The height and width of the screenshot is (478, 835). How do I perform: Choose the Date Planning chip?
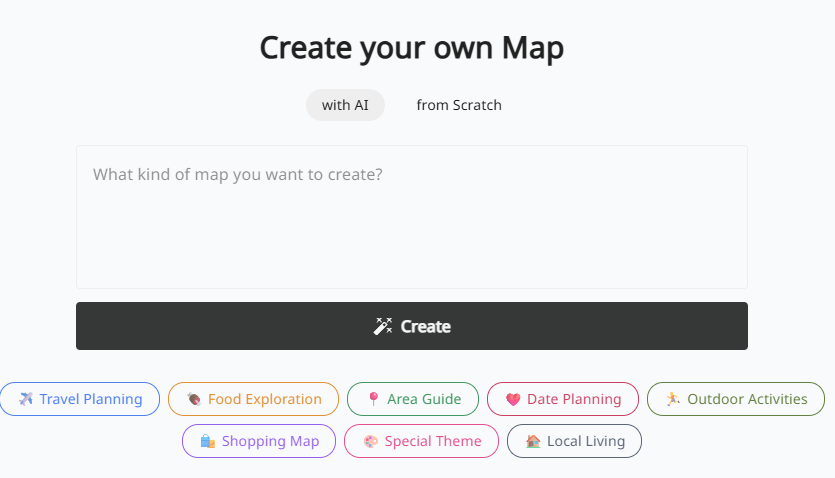(563, 399)
